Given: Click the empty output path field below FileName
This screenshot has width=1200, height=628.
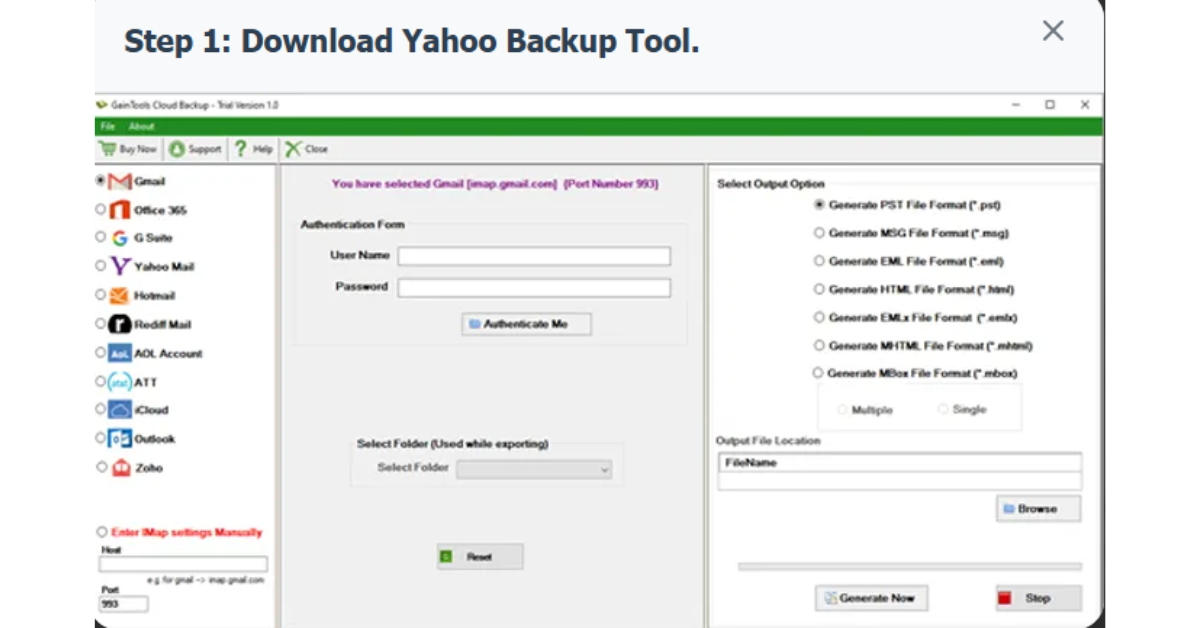Looking at the screenshot, I should pyautogui.click(x=900, y=481).
